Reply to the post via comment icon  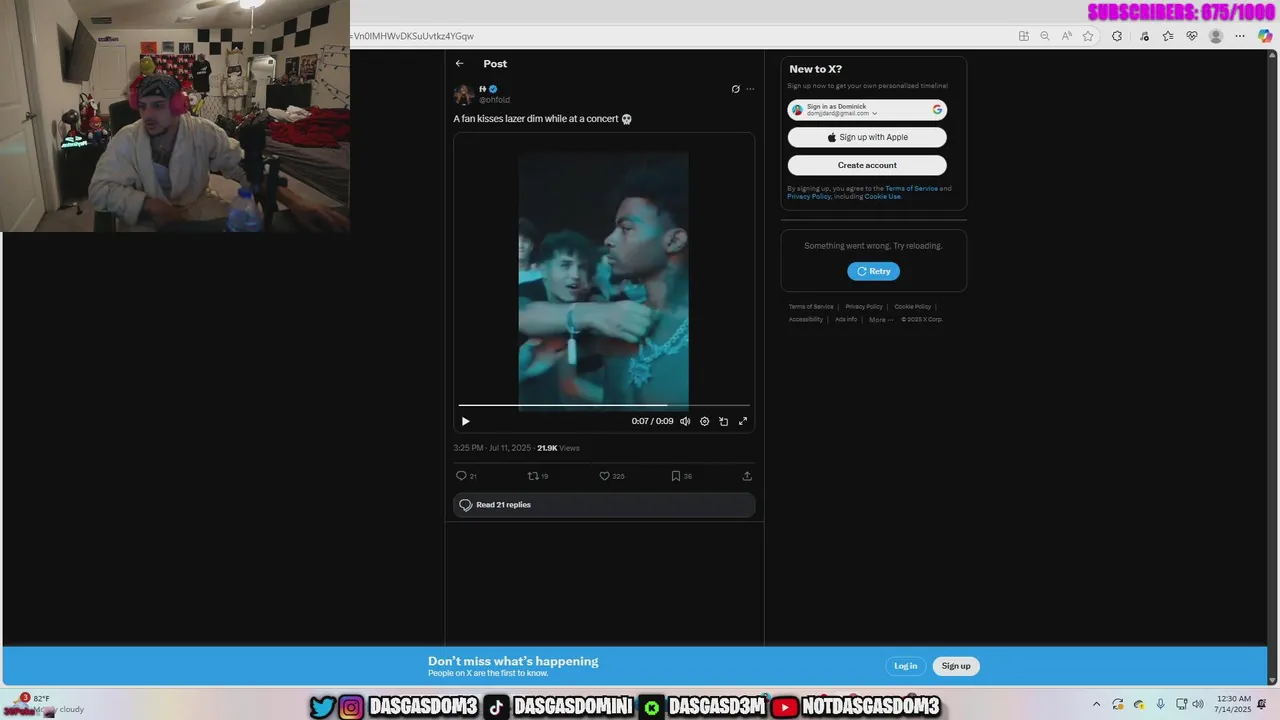(461, 476)
